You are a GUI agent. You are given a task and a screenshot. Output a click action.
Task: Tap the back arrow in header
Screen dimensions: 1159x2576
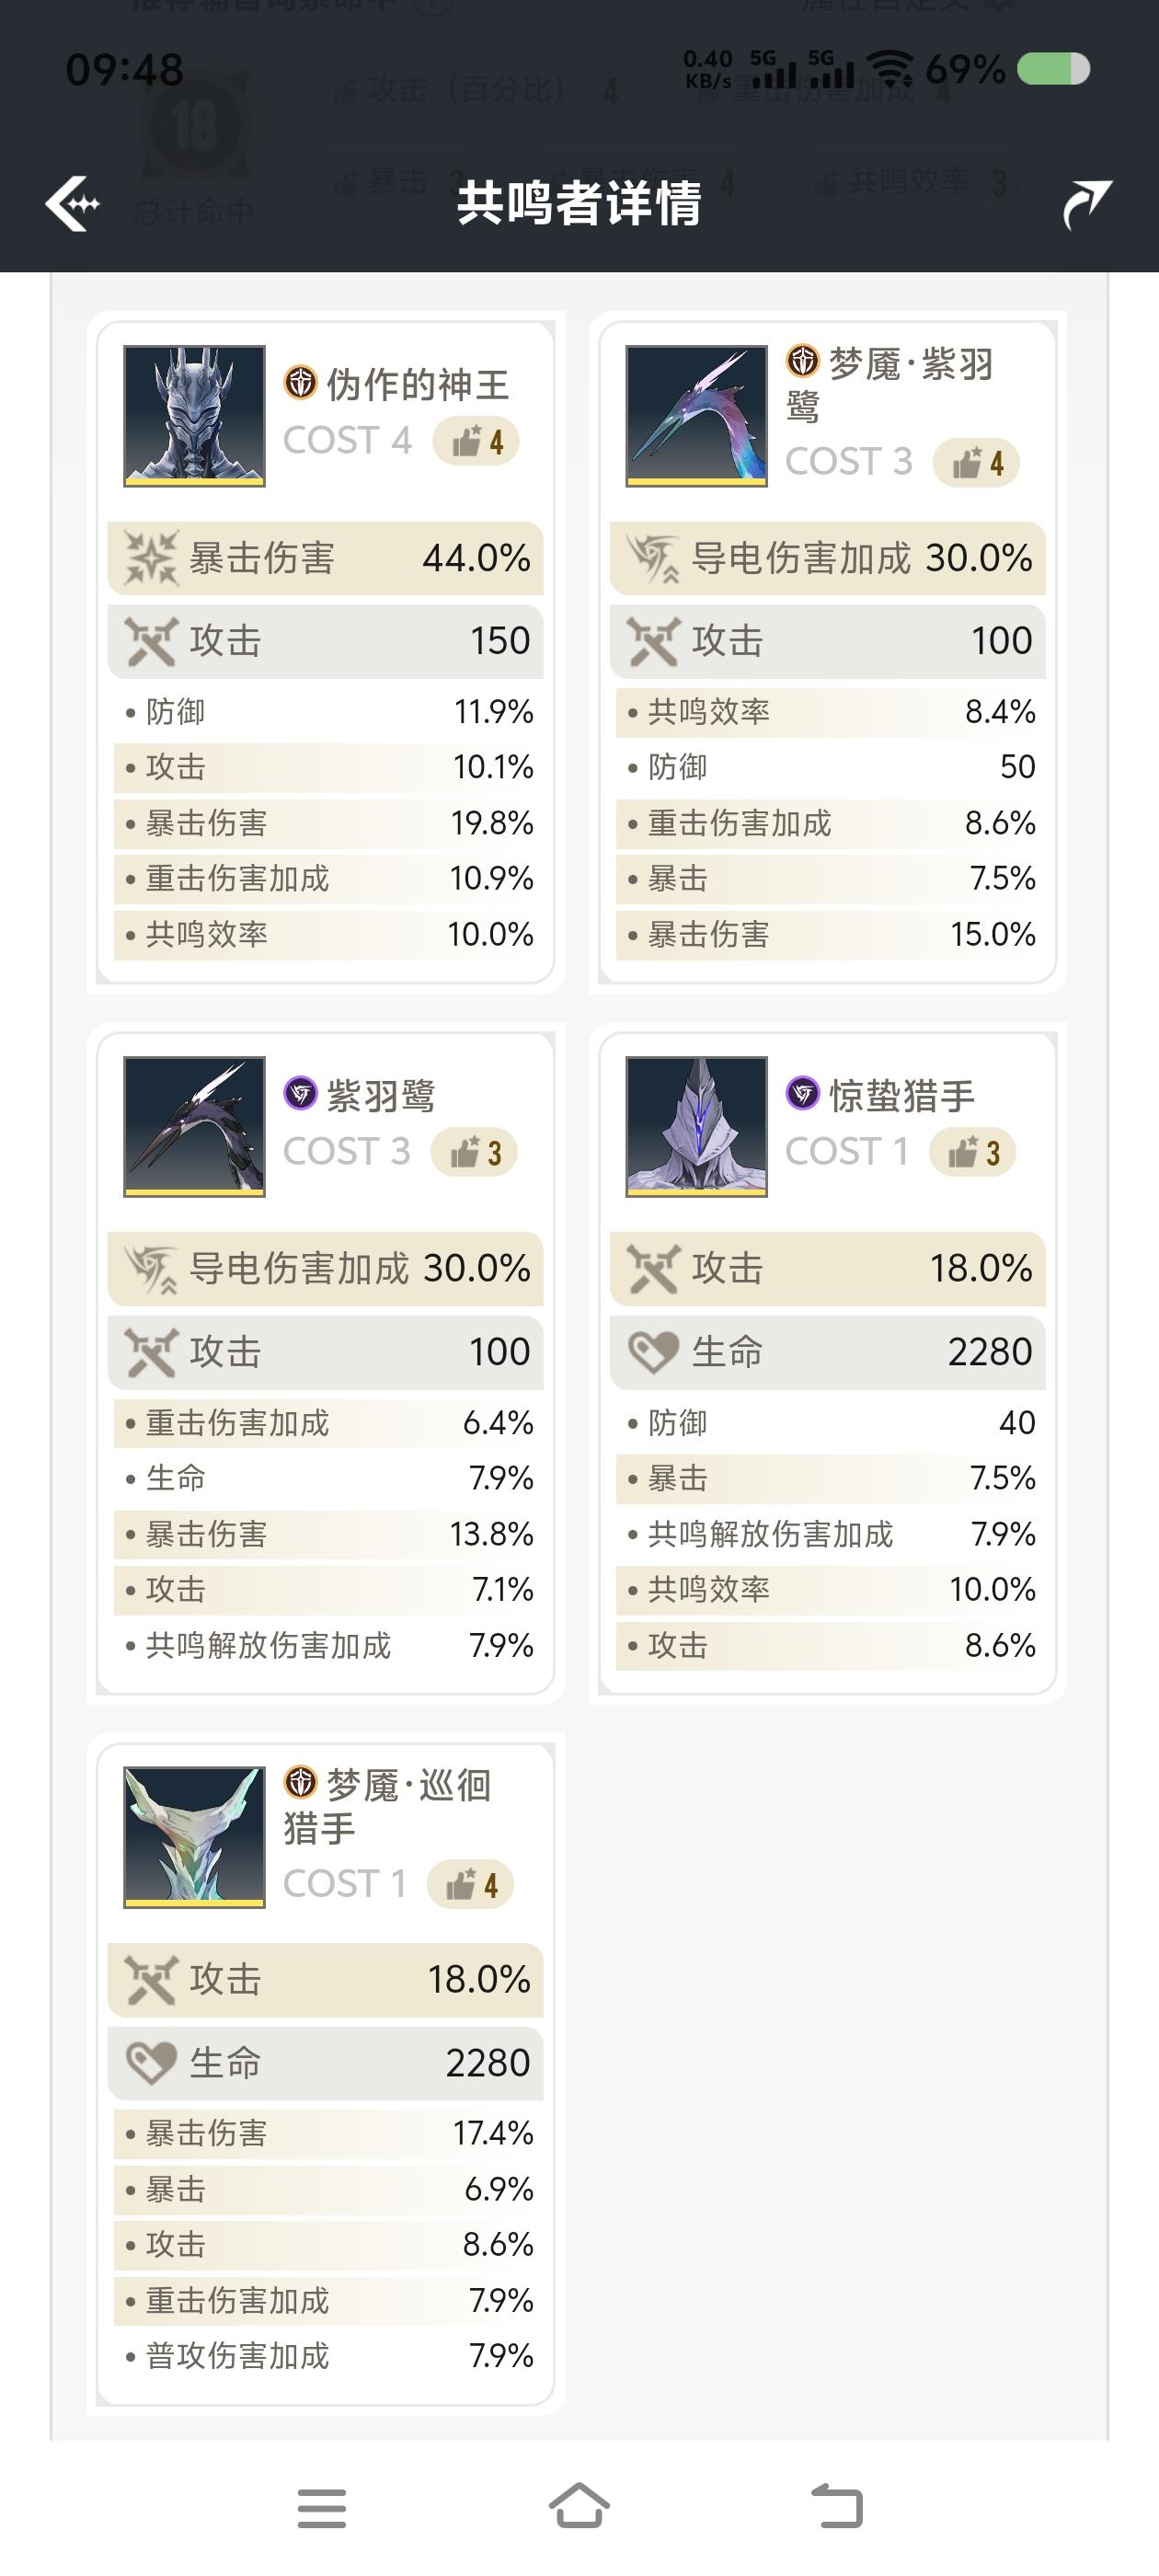72,204
